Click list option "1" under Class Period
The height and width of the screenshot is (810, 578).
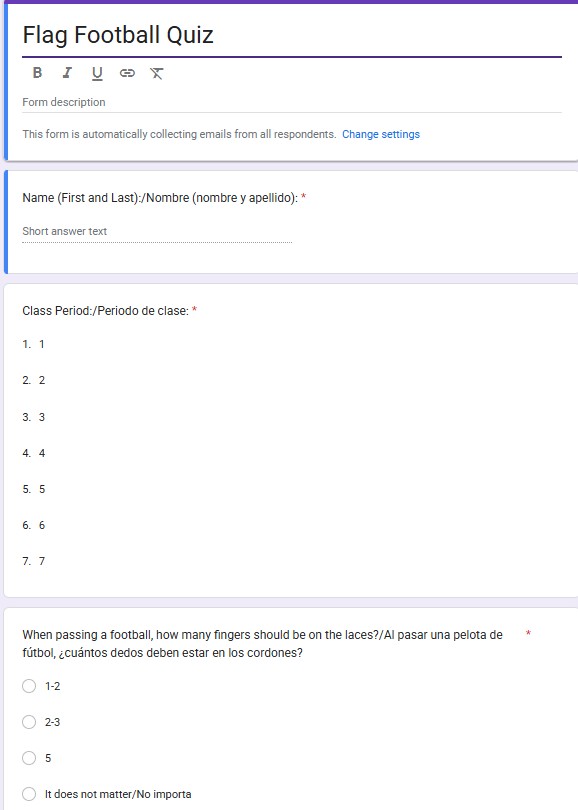(x=41, y=343)
